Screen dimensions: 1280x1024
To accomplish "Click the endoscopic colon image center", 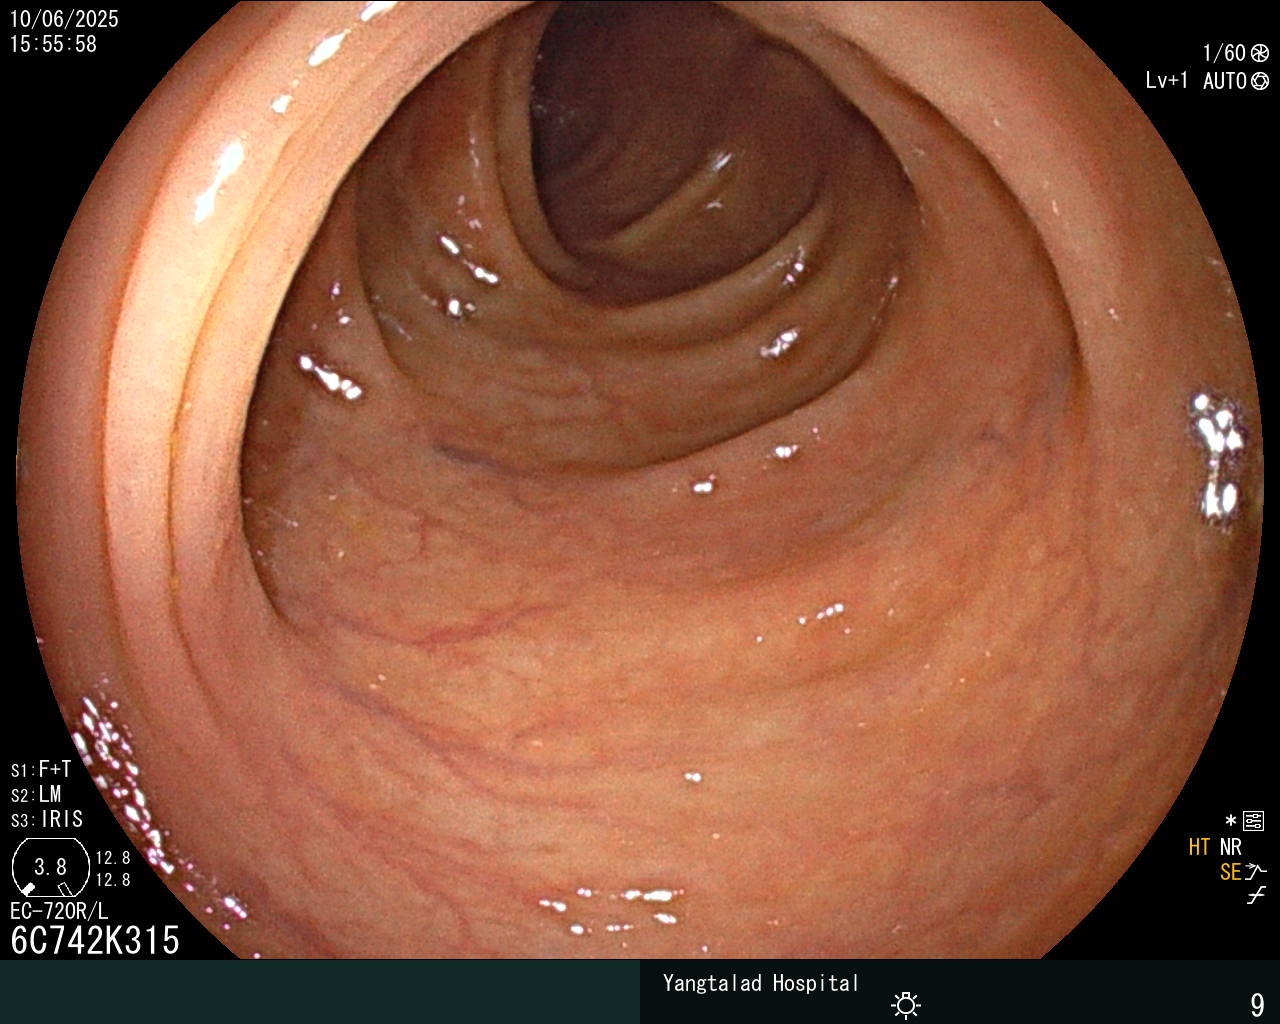I will point(640,480).
